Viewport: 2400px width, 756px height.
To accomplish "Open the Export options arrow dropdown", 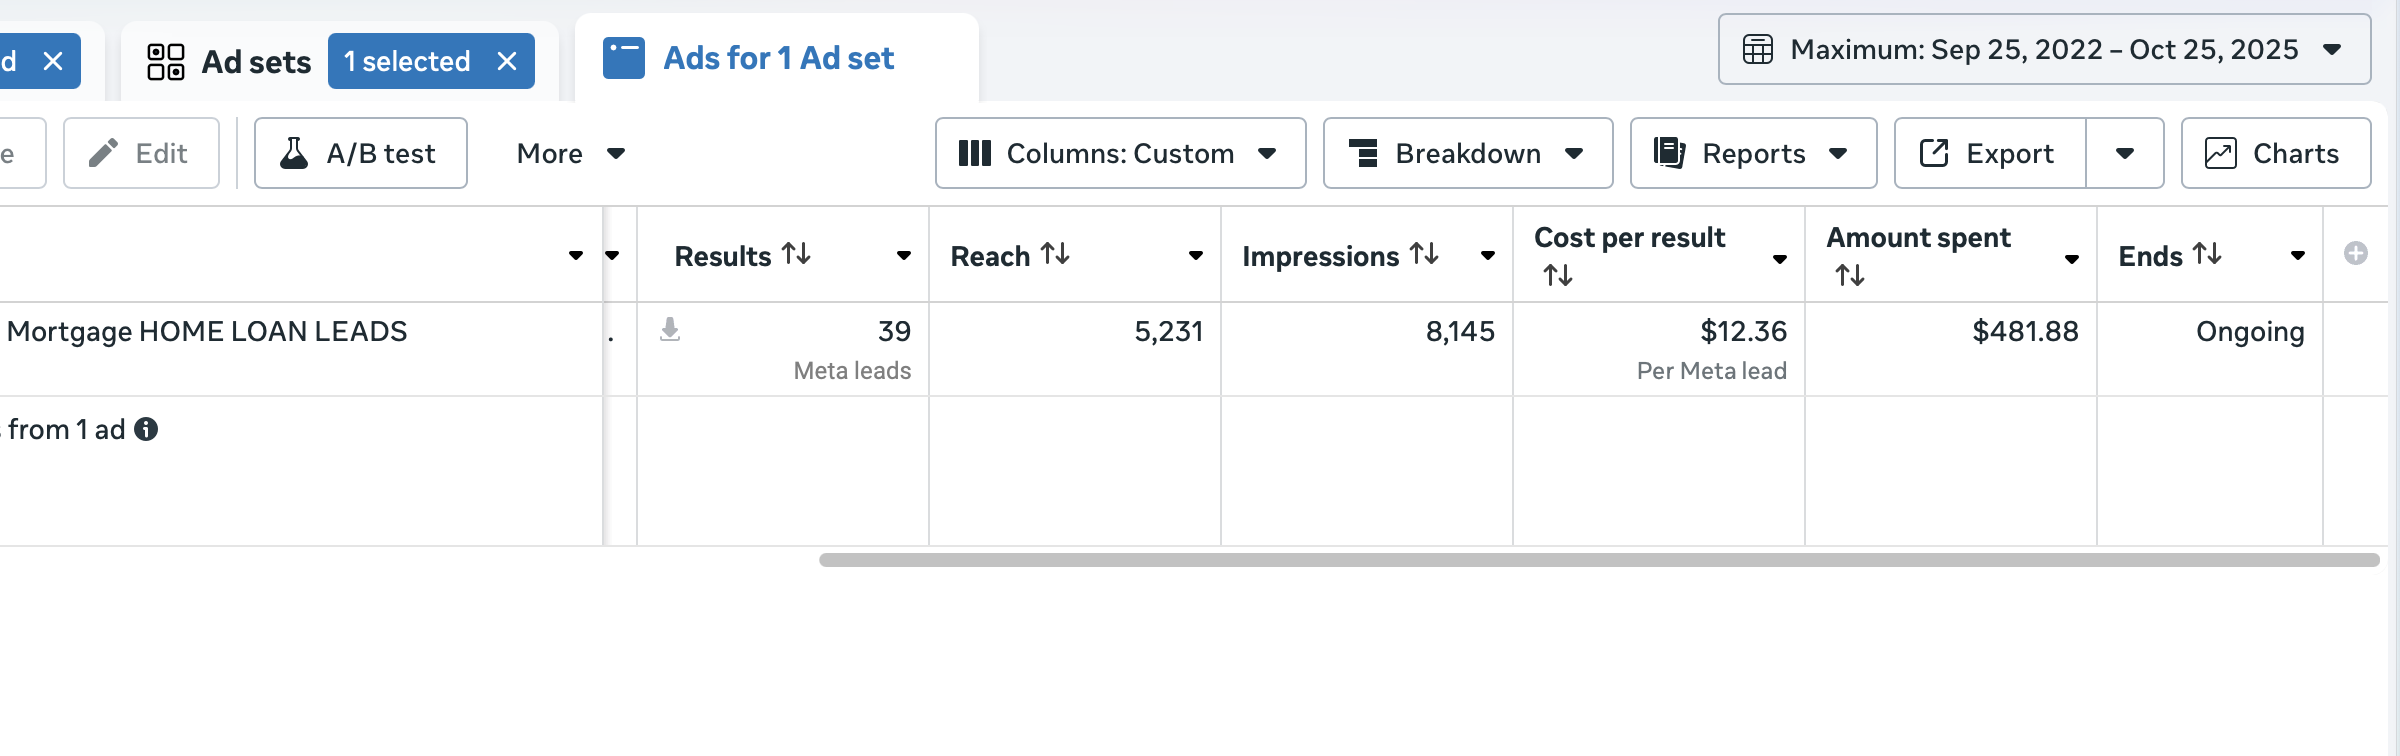I will pyautogui.click(x=2125, y=153).
